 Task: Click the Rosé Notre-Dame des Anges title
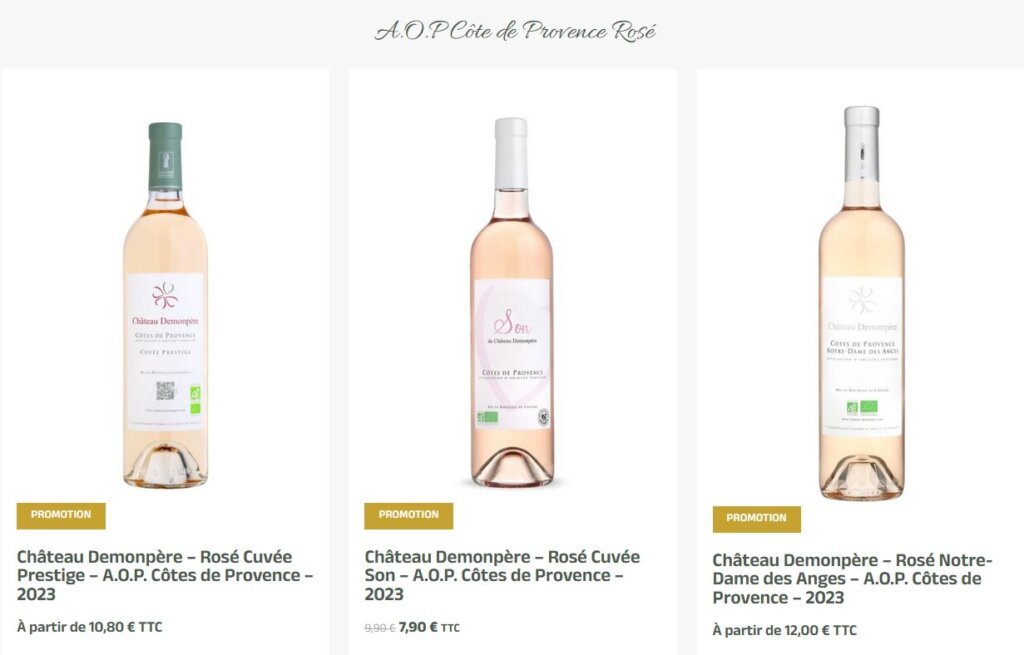(x=852, y=579)
